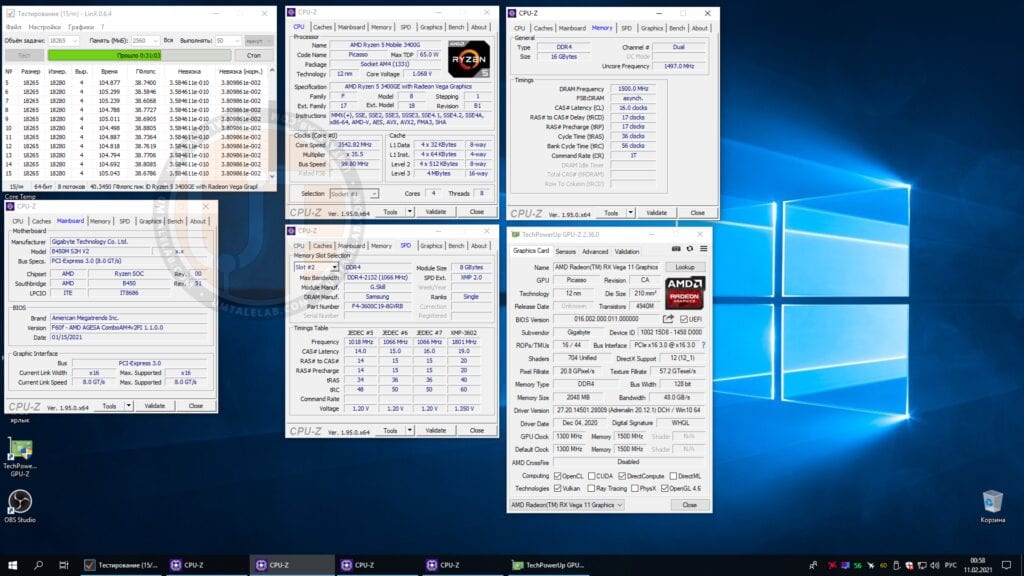Toggle the Vulkan checkbox
1024x576 pixels.
pos(557,488)
